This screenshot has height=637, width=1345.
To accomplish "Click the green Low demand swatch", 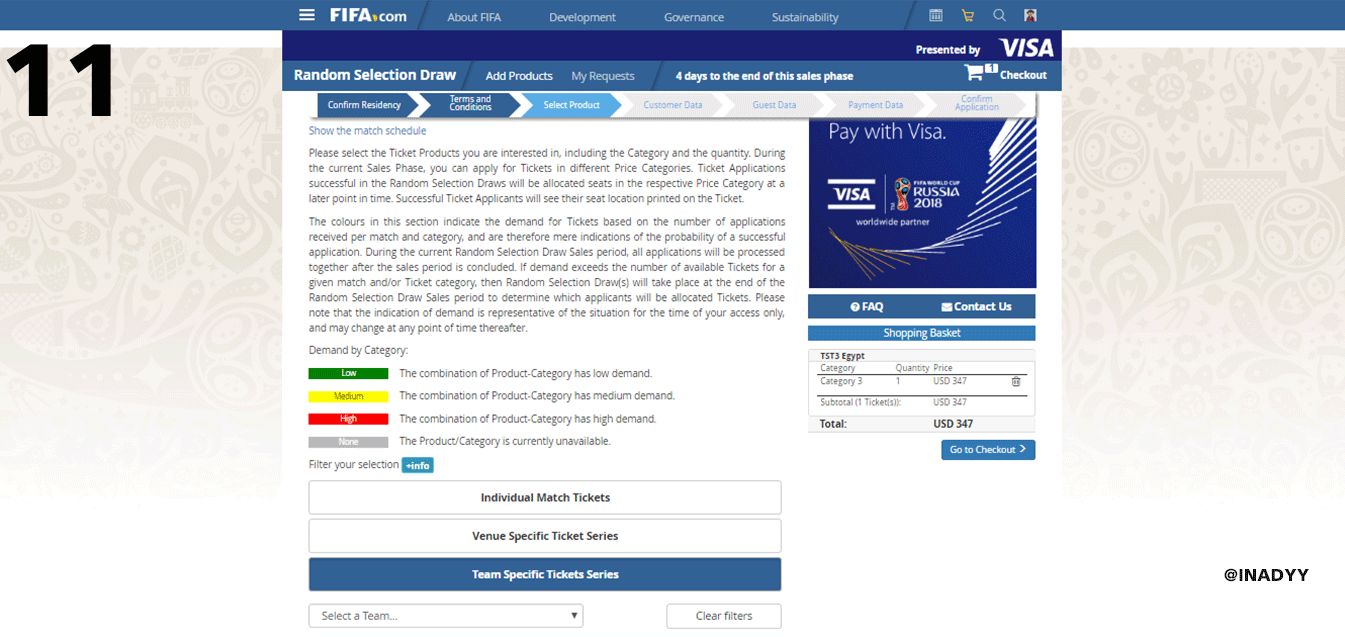I will pos(348,373).
